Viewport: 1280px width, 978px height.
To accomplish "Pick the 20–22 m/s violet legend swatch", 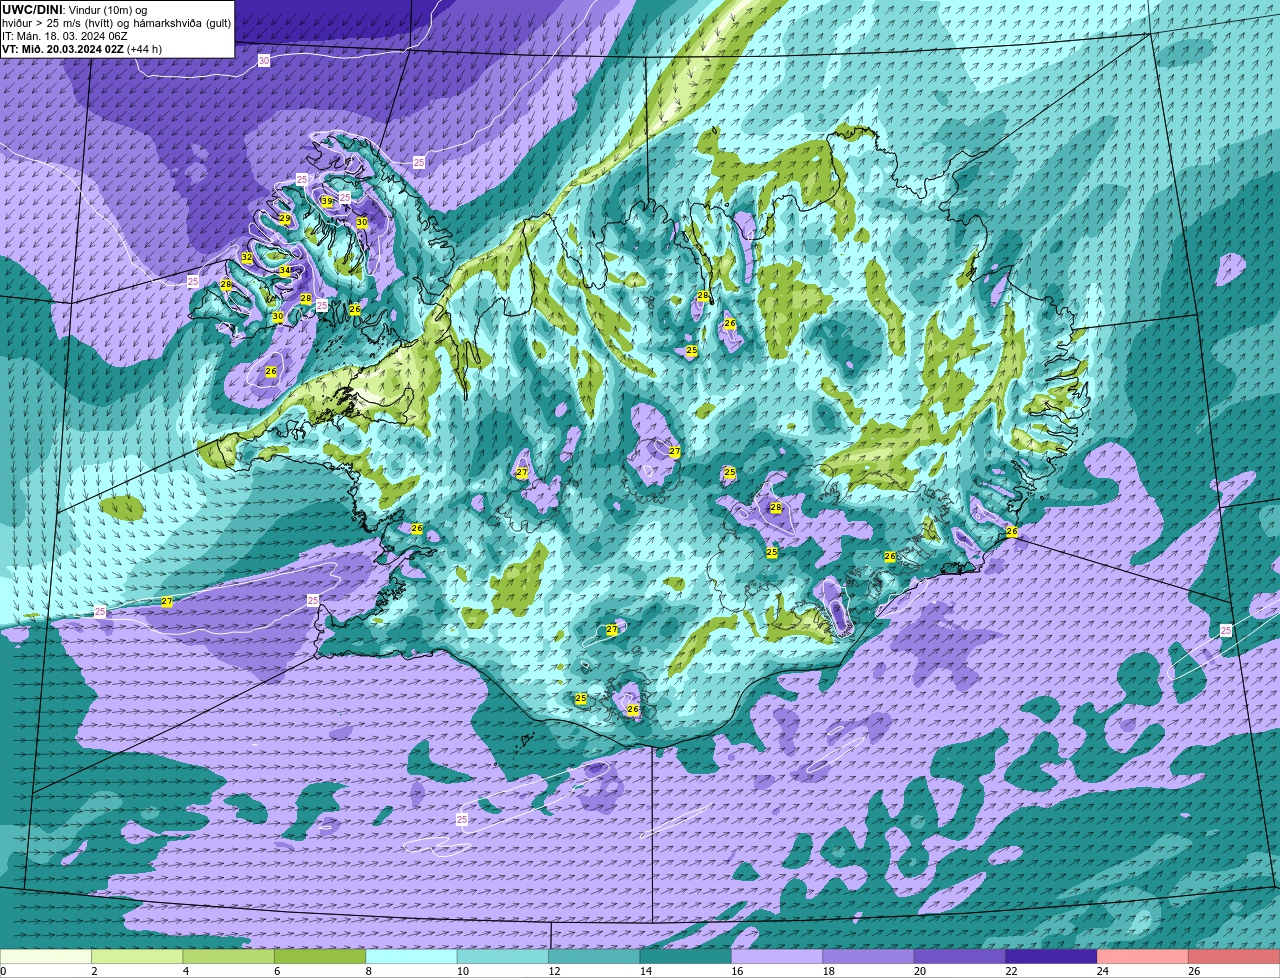I will tap(961, 957).
